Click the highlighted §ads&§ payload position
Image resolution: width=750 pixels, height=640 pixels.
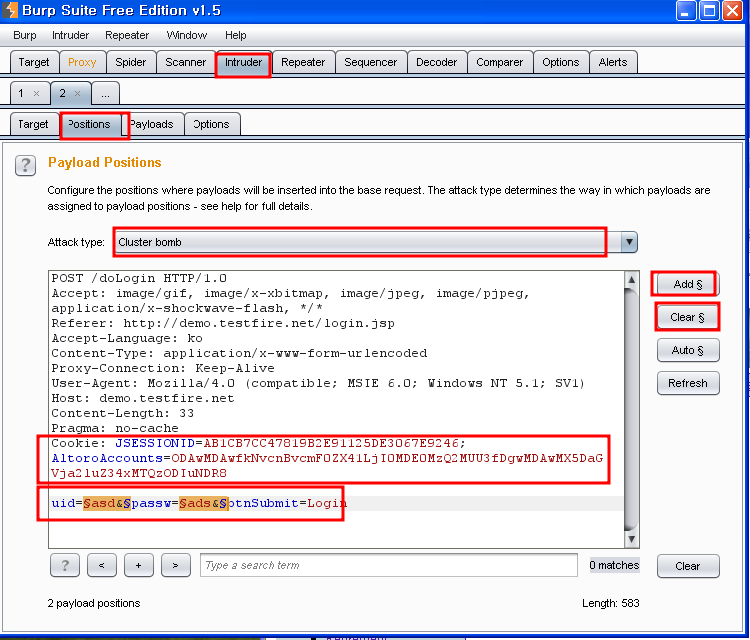(203, 503)
